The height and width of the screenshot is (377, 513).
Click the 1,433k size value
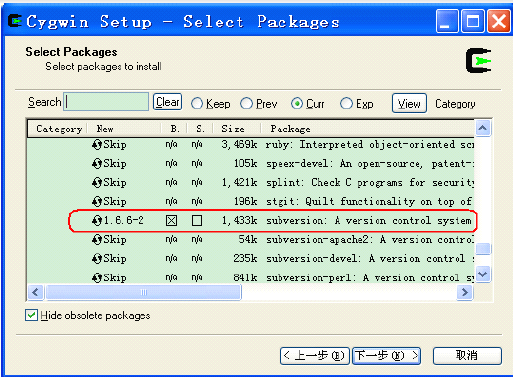(x=240, y=221)
